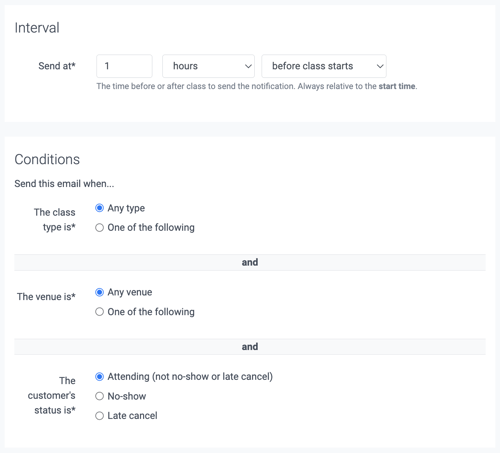Click the Conditions section heading

coord(47,159)
